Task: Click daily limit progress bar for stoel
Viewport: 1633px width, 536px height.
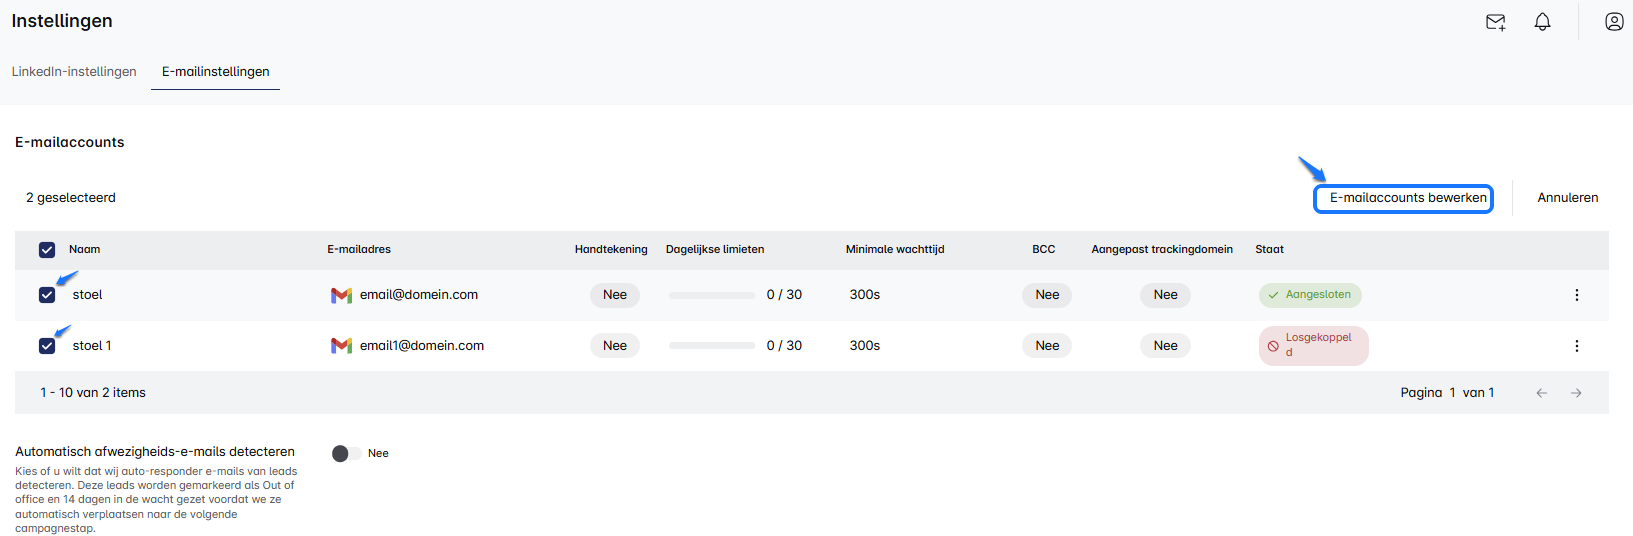Action: coord(711,295)
